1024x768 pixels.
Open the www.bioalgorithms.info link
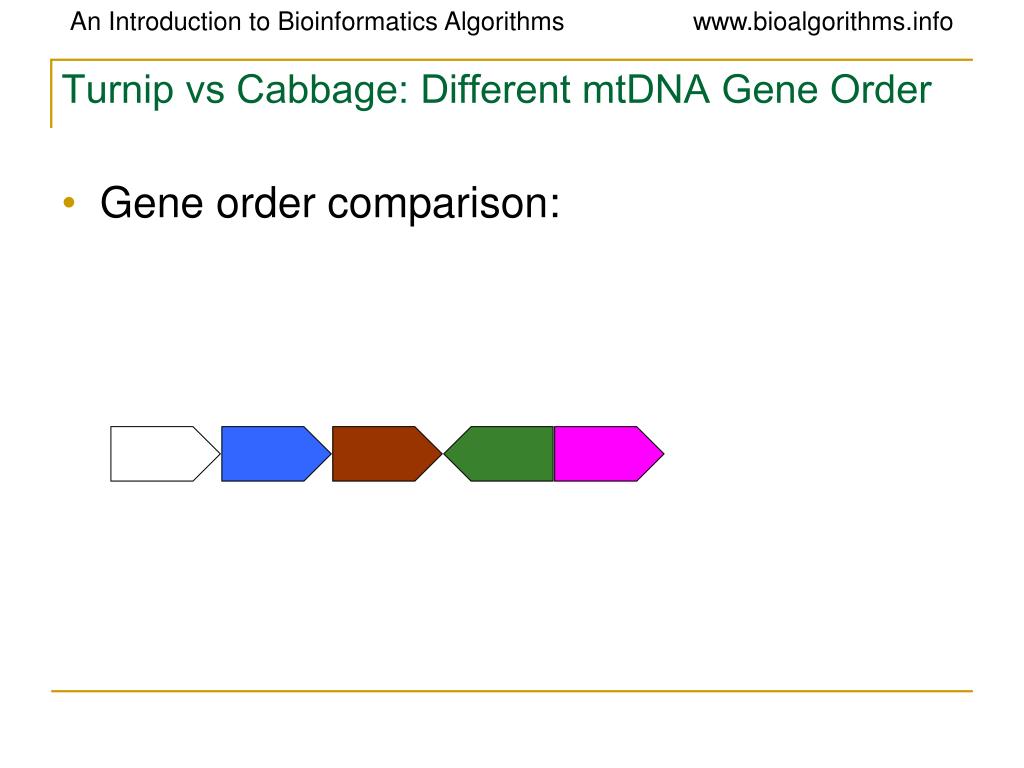click(823, 22)
